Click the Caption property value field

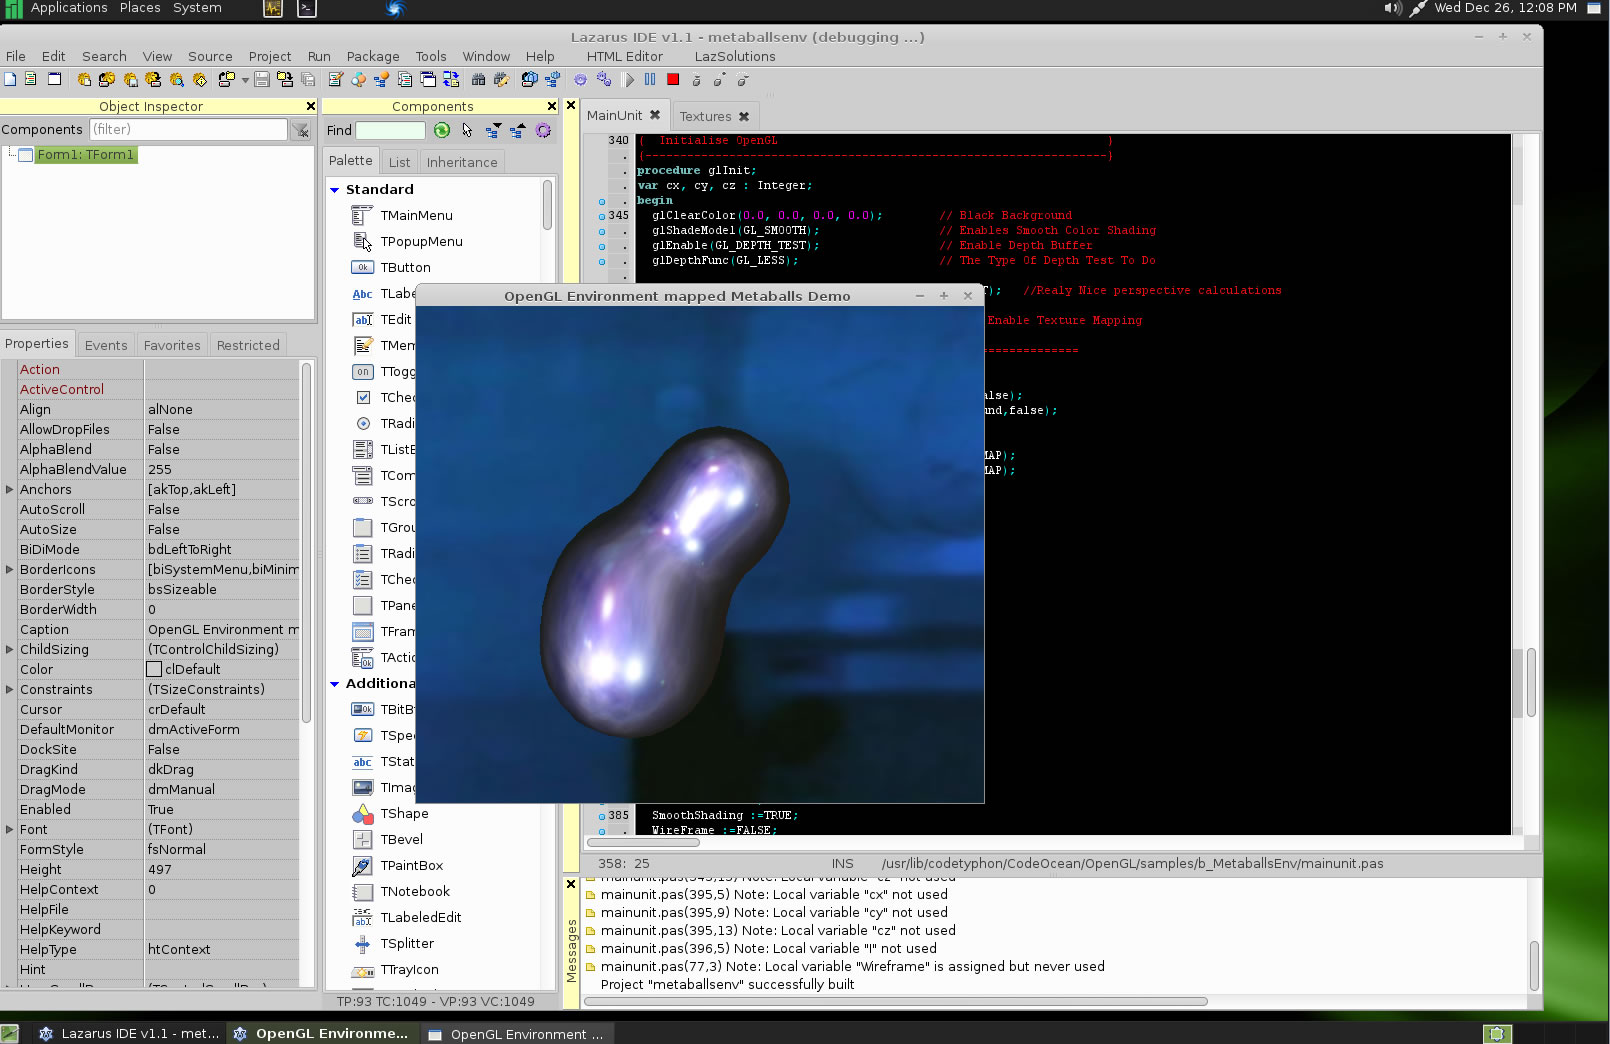coord(222,629)
